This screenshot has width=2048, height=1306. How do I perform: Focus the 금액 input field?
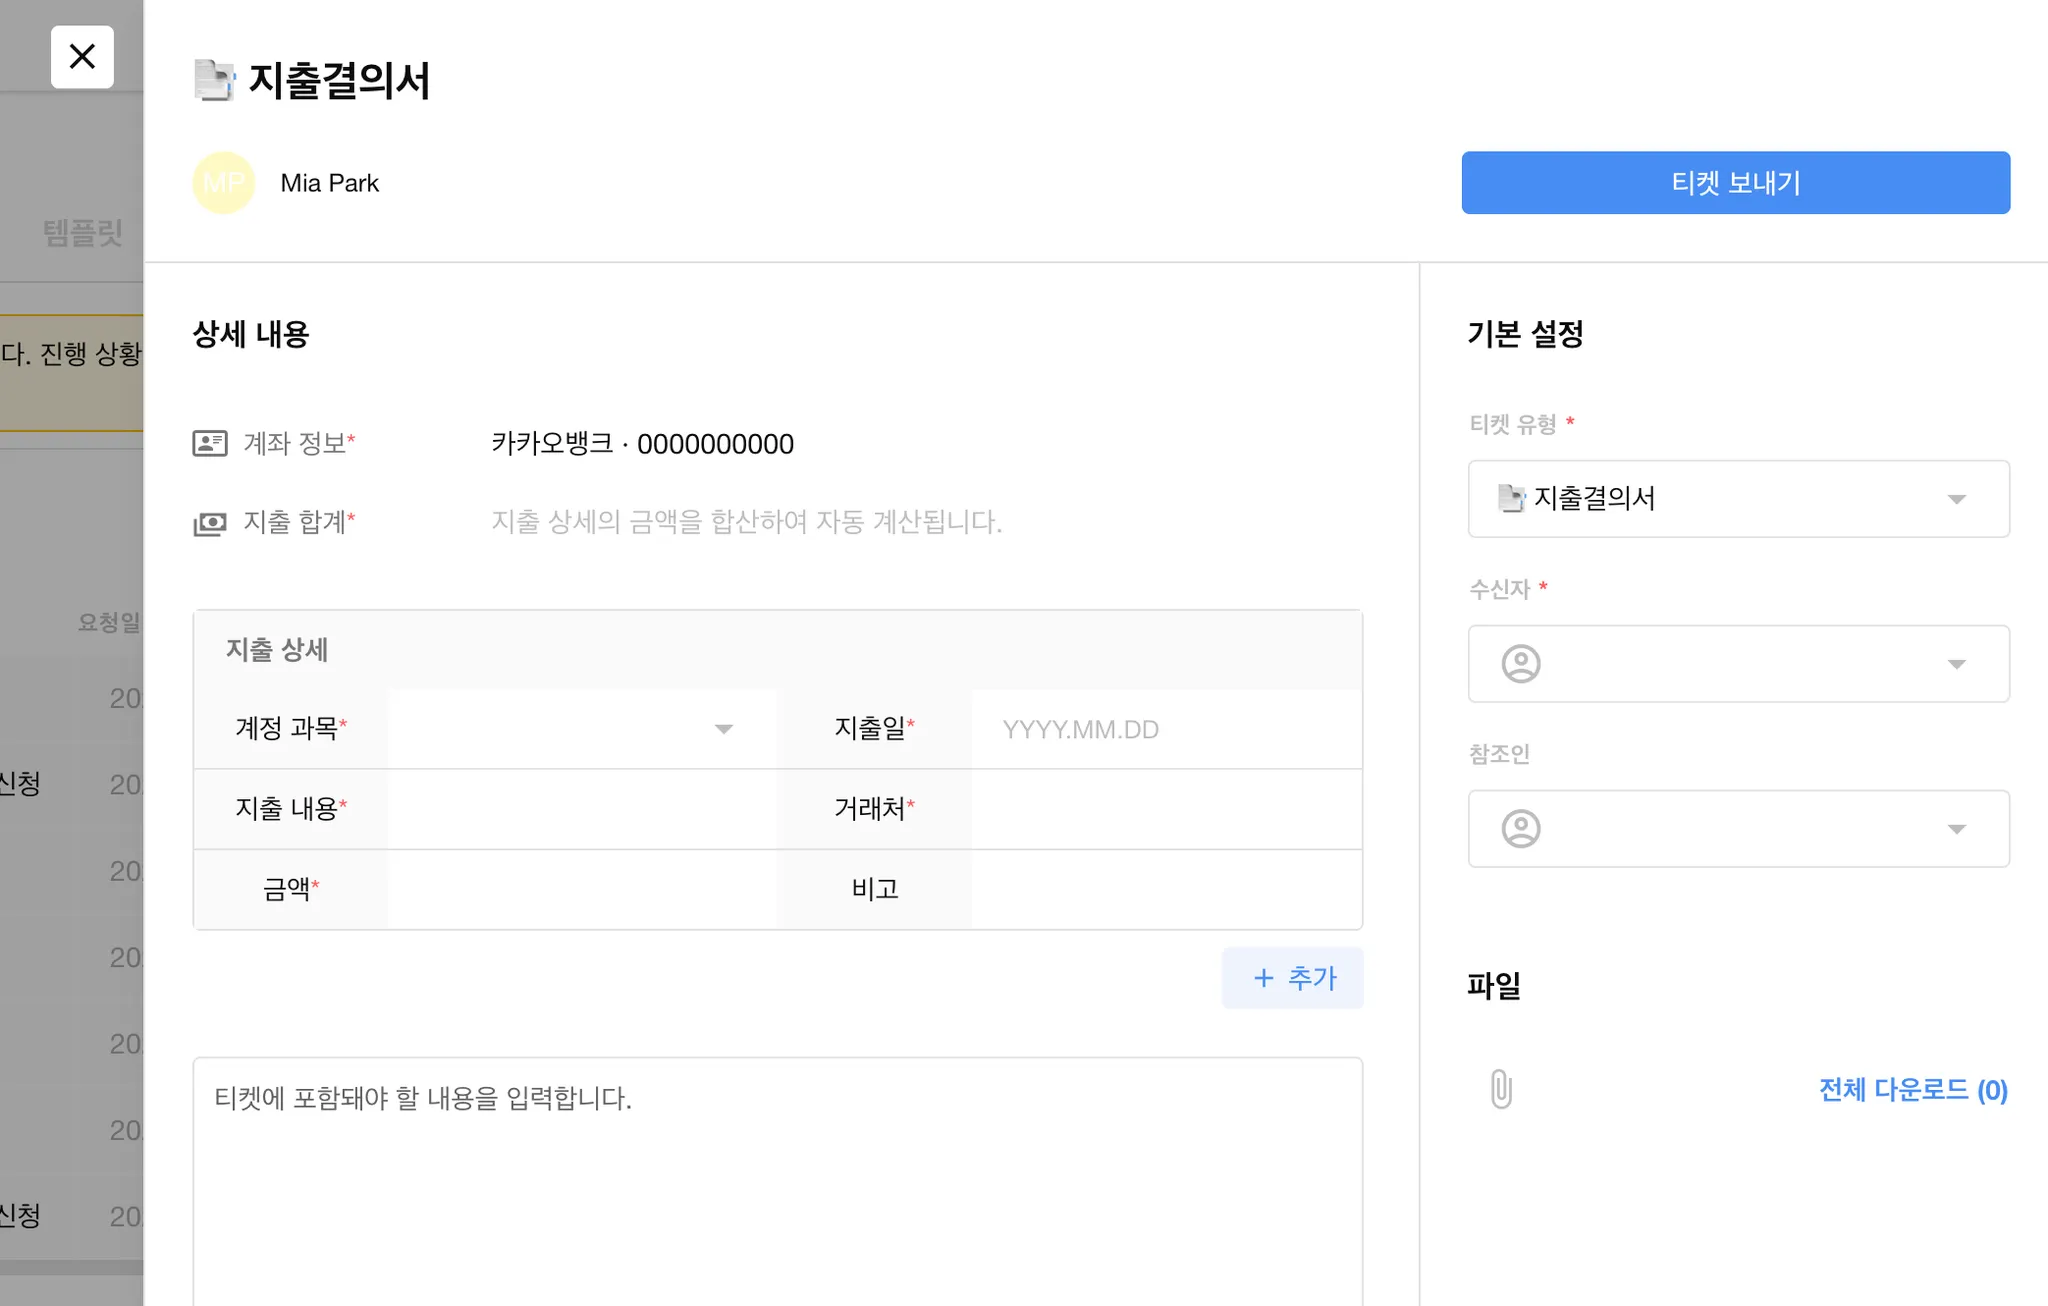(x=581, y=889)
